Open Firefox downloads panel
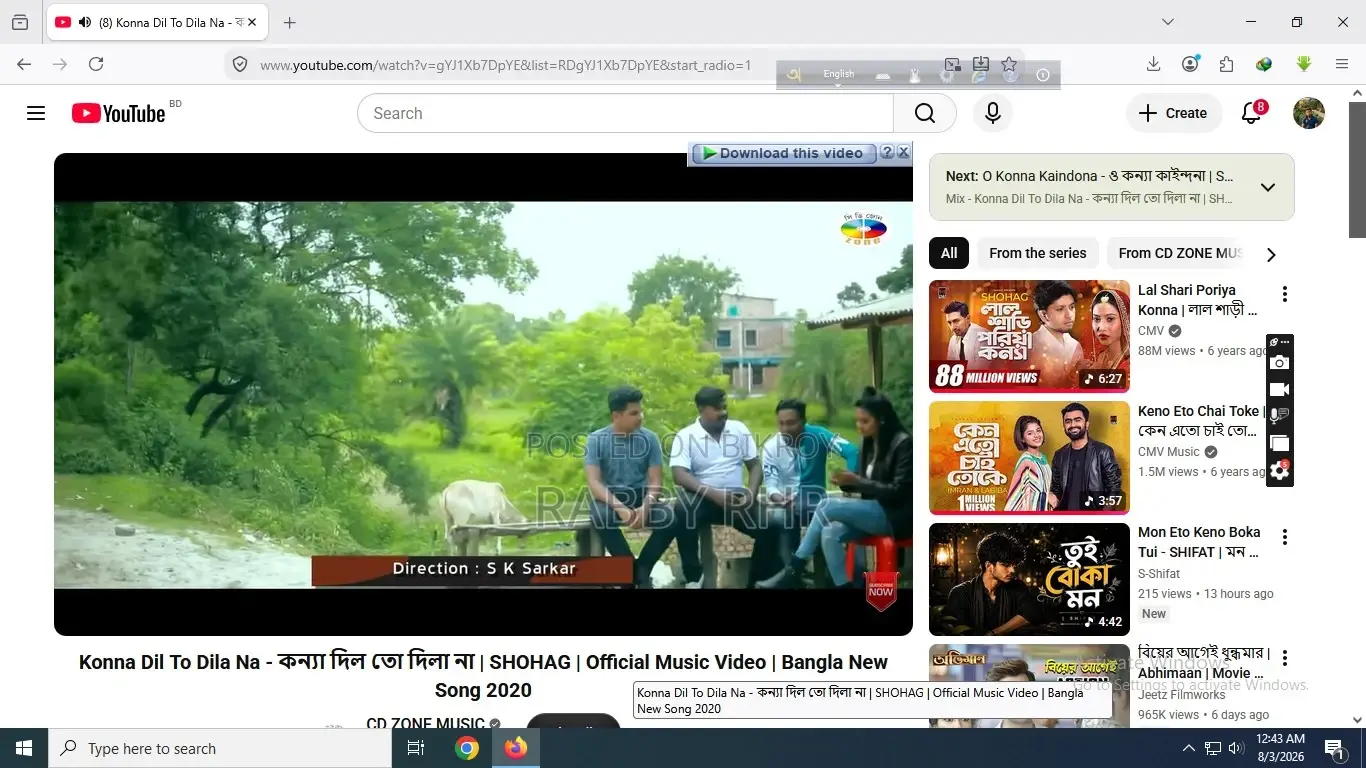Image resolution: width=1366 pixels, height=768 pixels. 1153,64
